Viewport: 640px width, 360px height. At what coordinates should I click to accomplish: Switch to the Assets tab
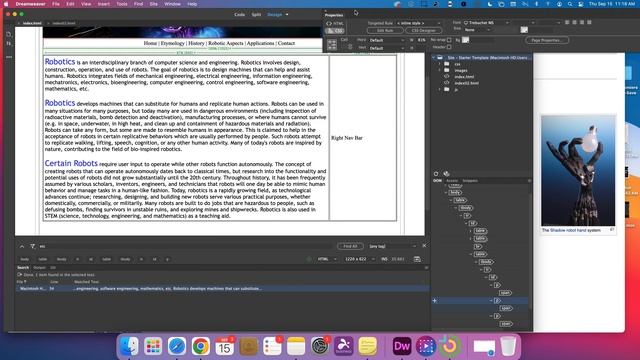(x=452, y=180)
